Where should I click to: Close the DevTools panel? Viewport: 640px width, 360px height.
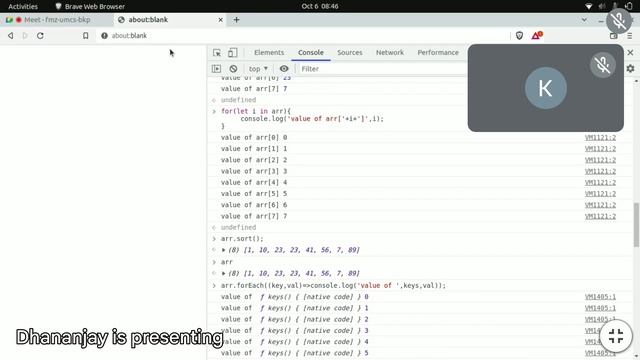630,53
